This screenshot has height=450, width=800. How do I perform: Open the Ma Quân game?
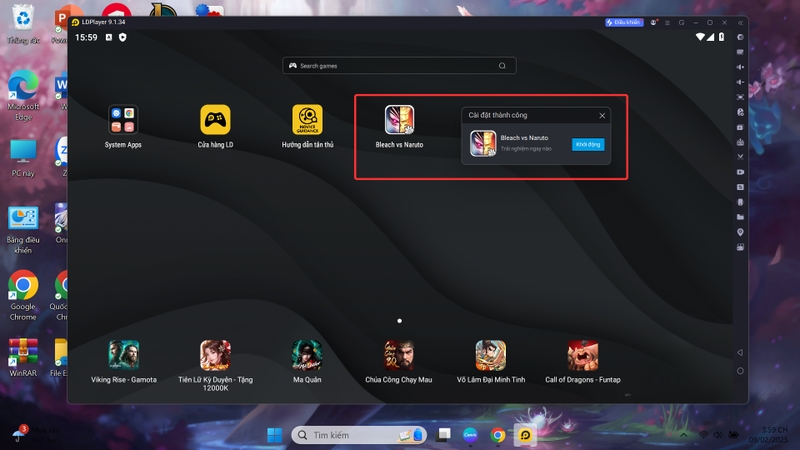tap(307, 355)
